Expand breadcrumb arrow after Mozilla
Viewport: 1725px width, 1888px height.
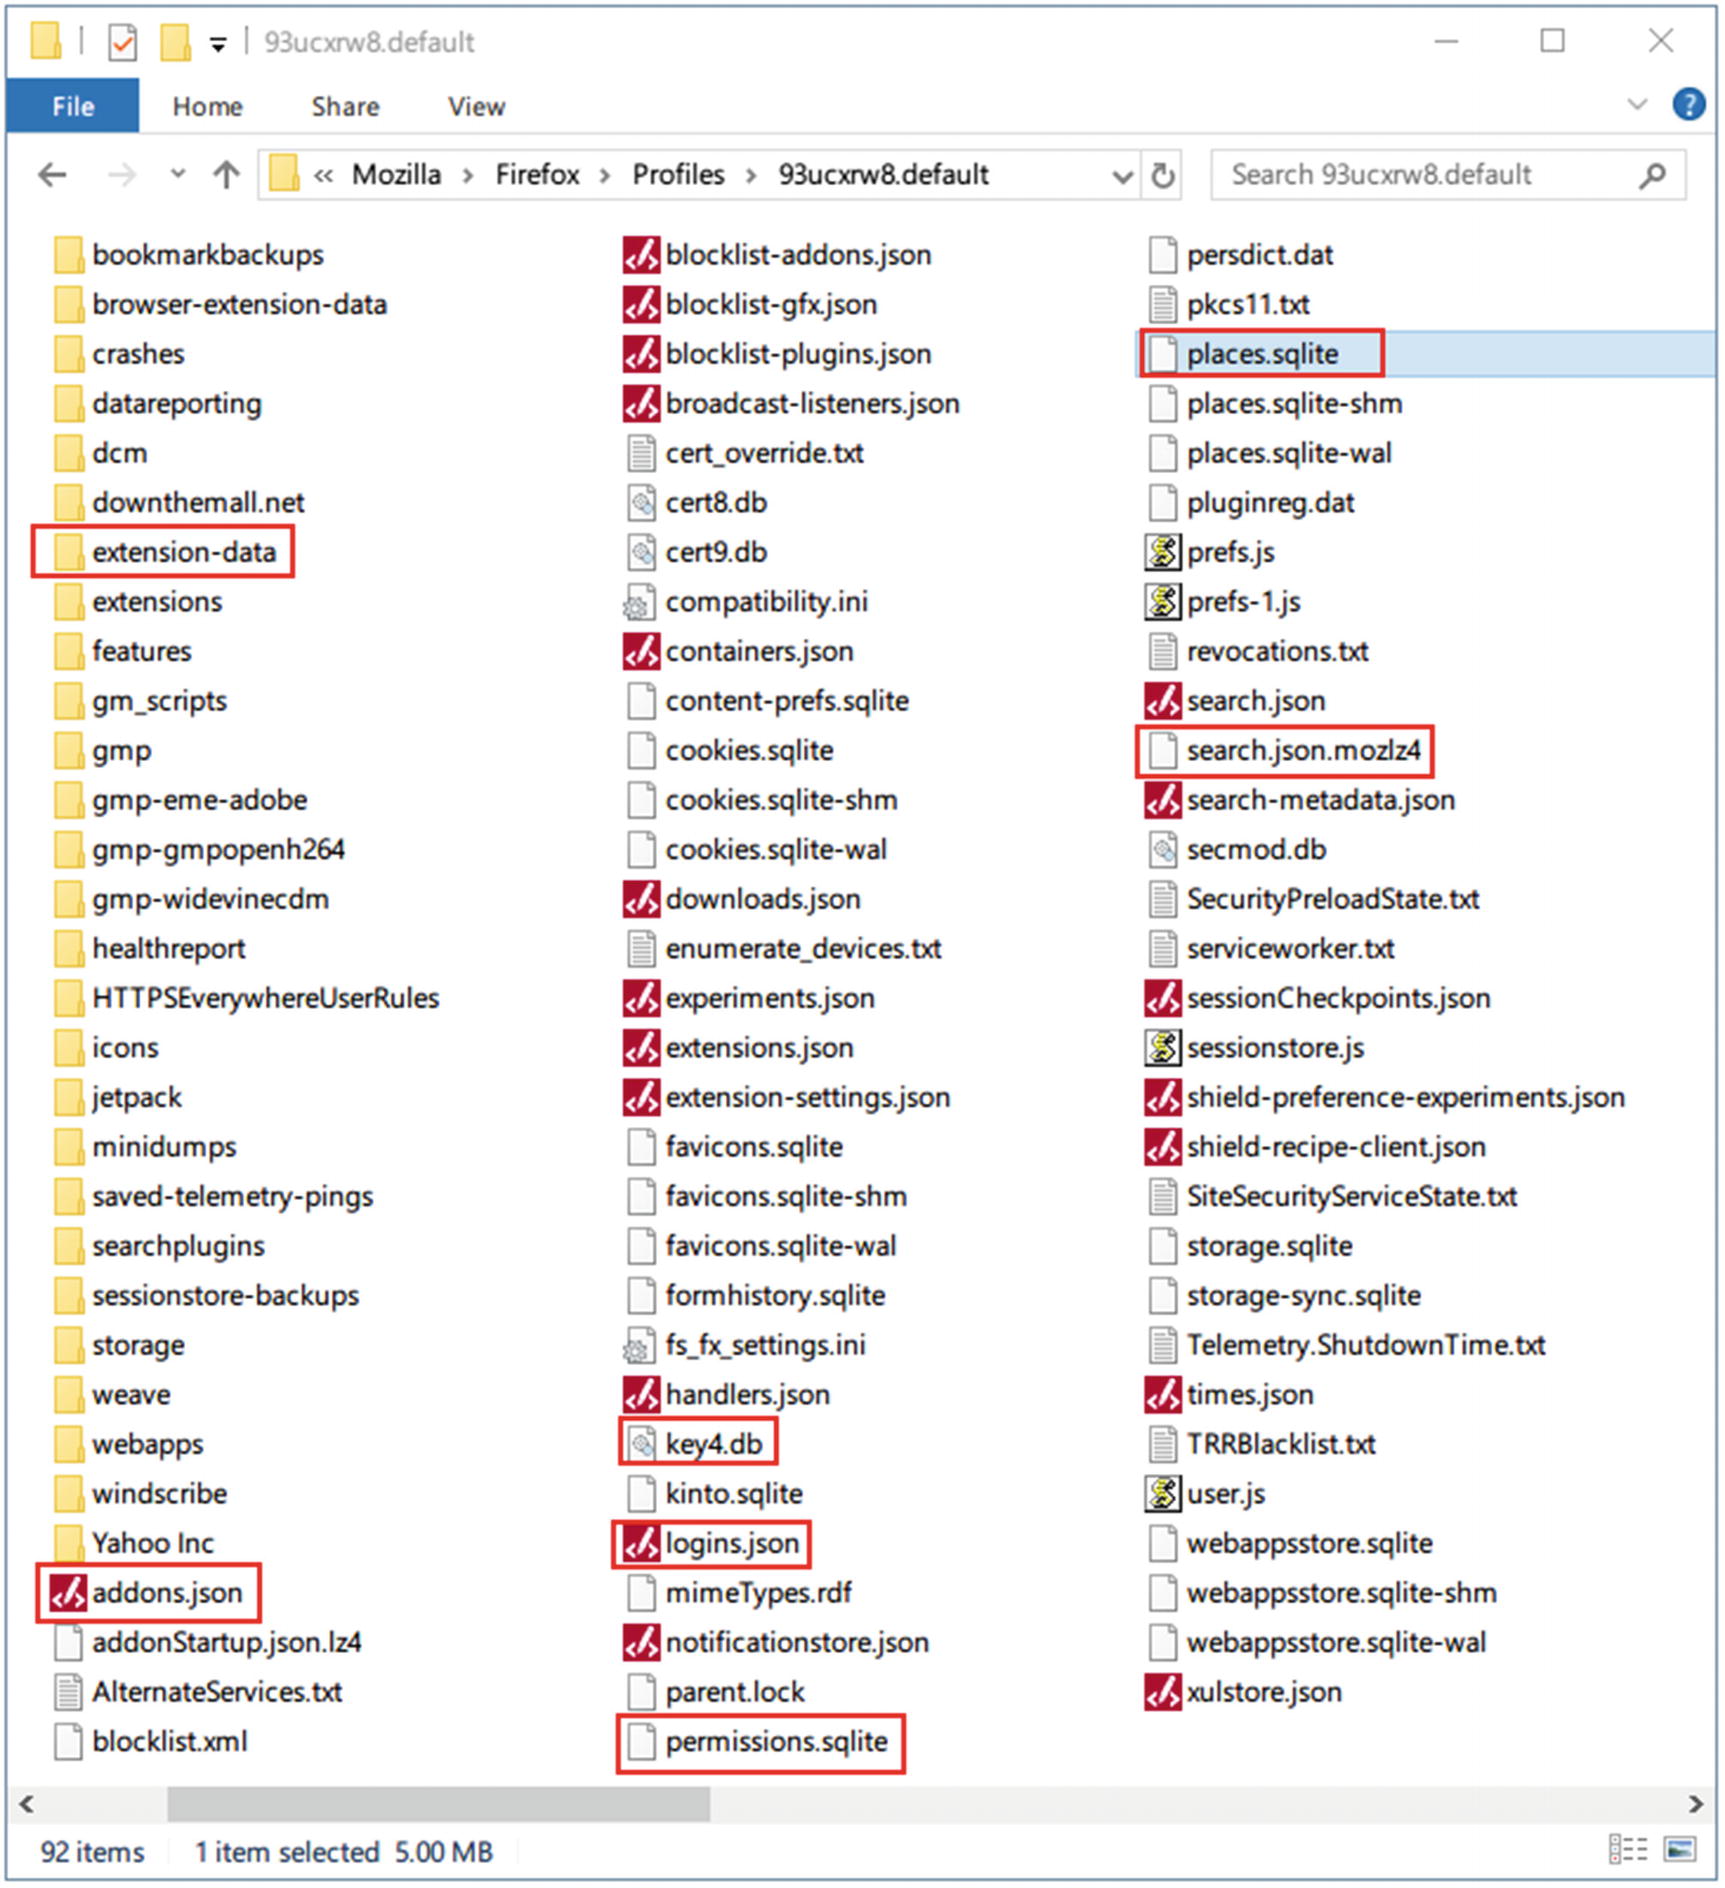(x=467, y=177)
